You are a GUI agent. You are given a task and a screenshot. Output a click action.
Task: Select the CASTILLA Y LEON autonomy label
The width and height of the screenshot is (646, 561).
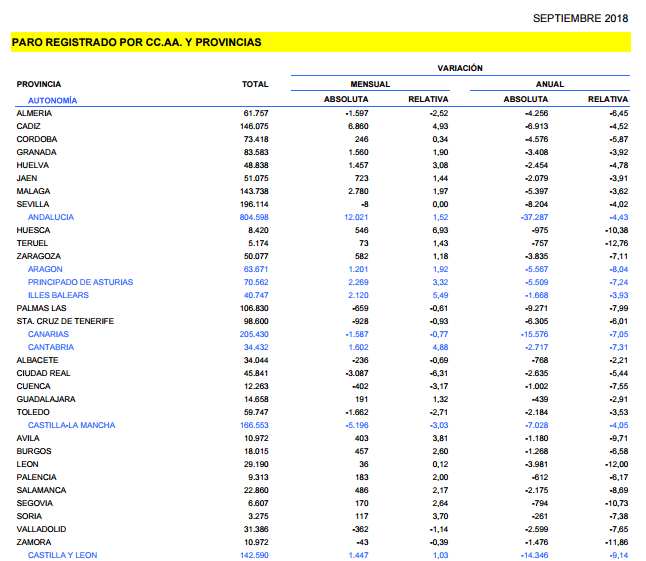click(x=62, y=555)
